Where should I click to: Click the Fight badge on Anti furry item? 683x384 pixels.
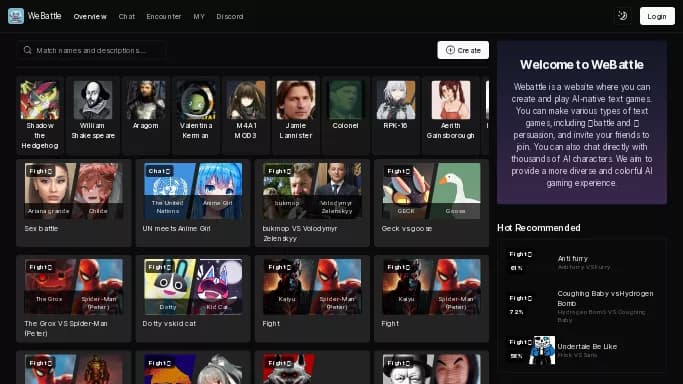tap(521, 254)
